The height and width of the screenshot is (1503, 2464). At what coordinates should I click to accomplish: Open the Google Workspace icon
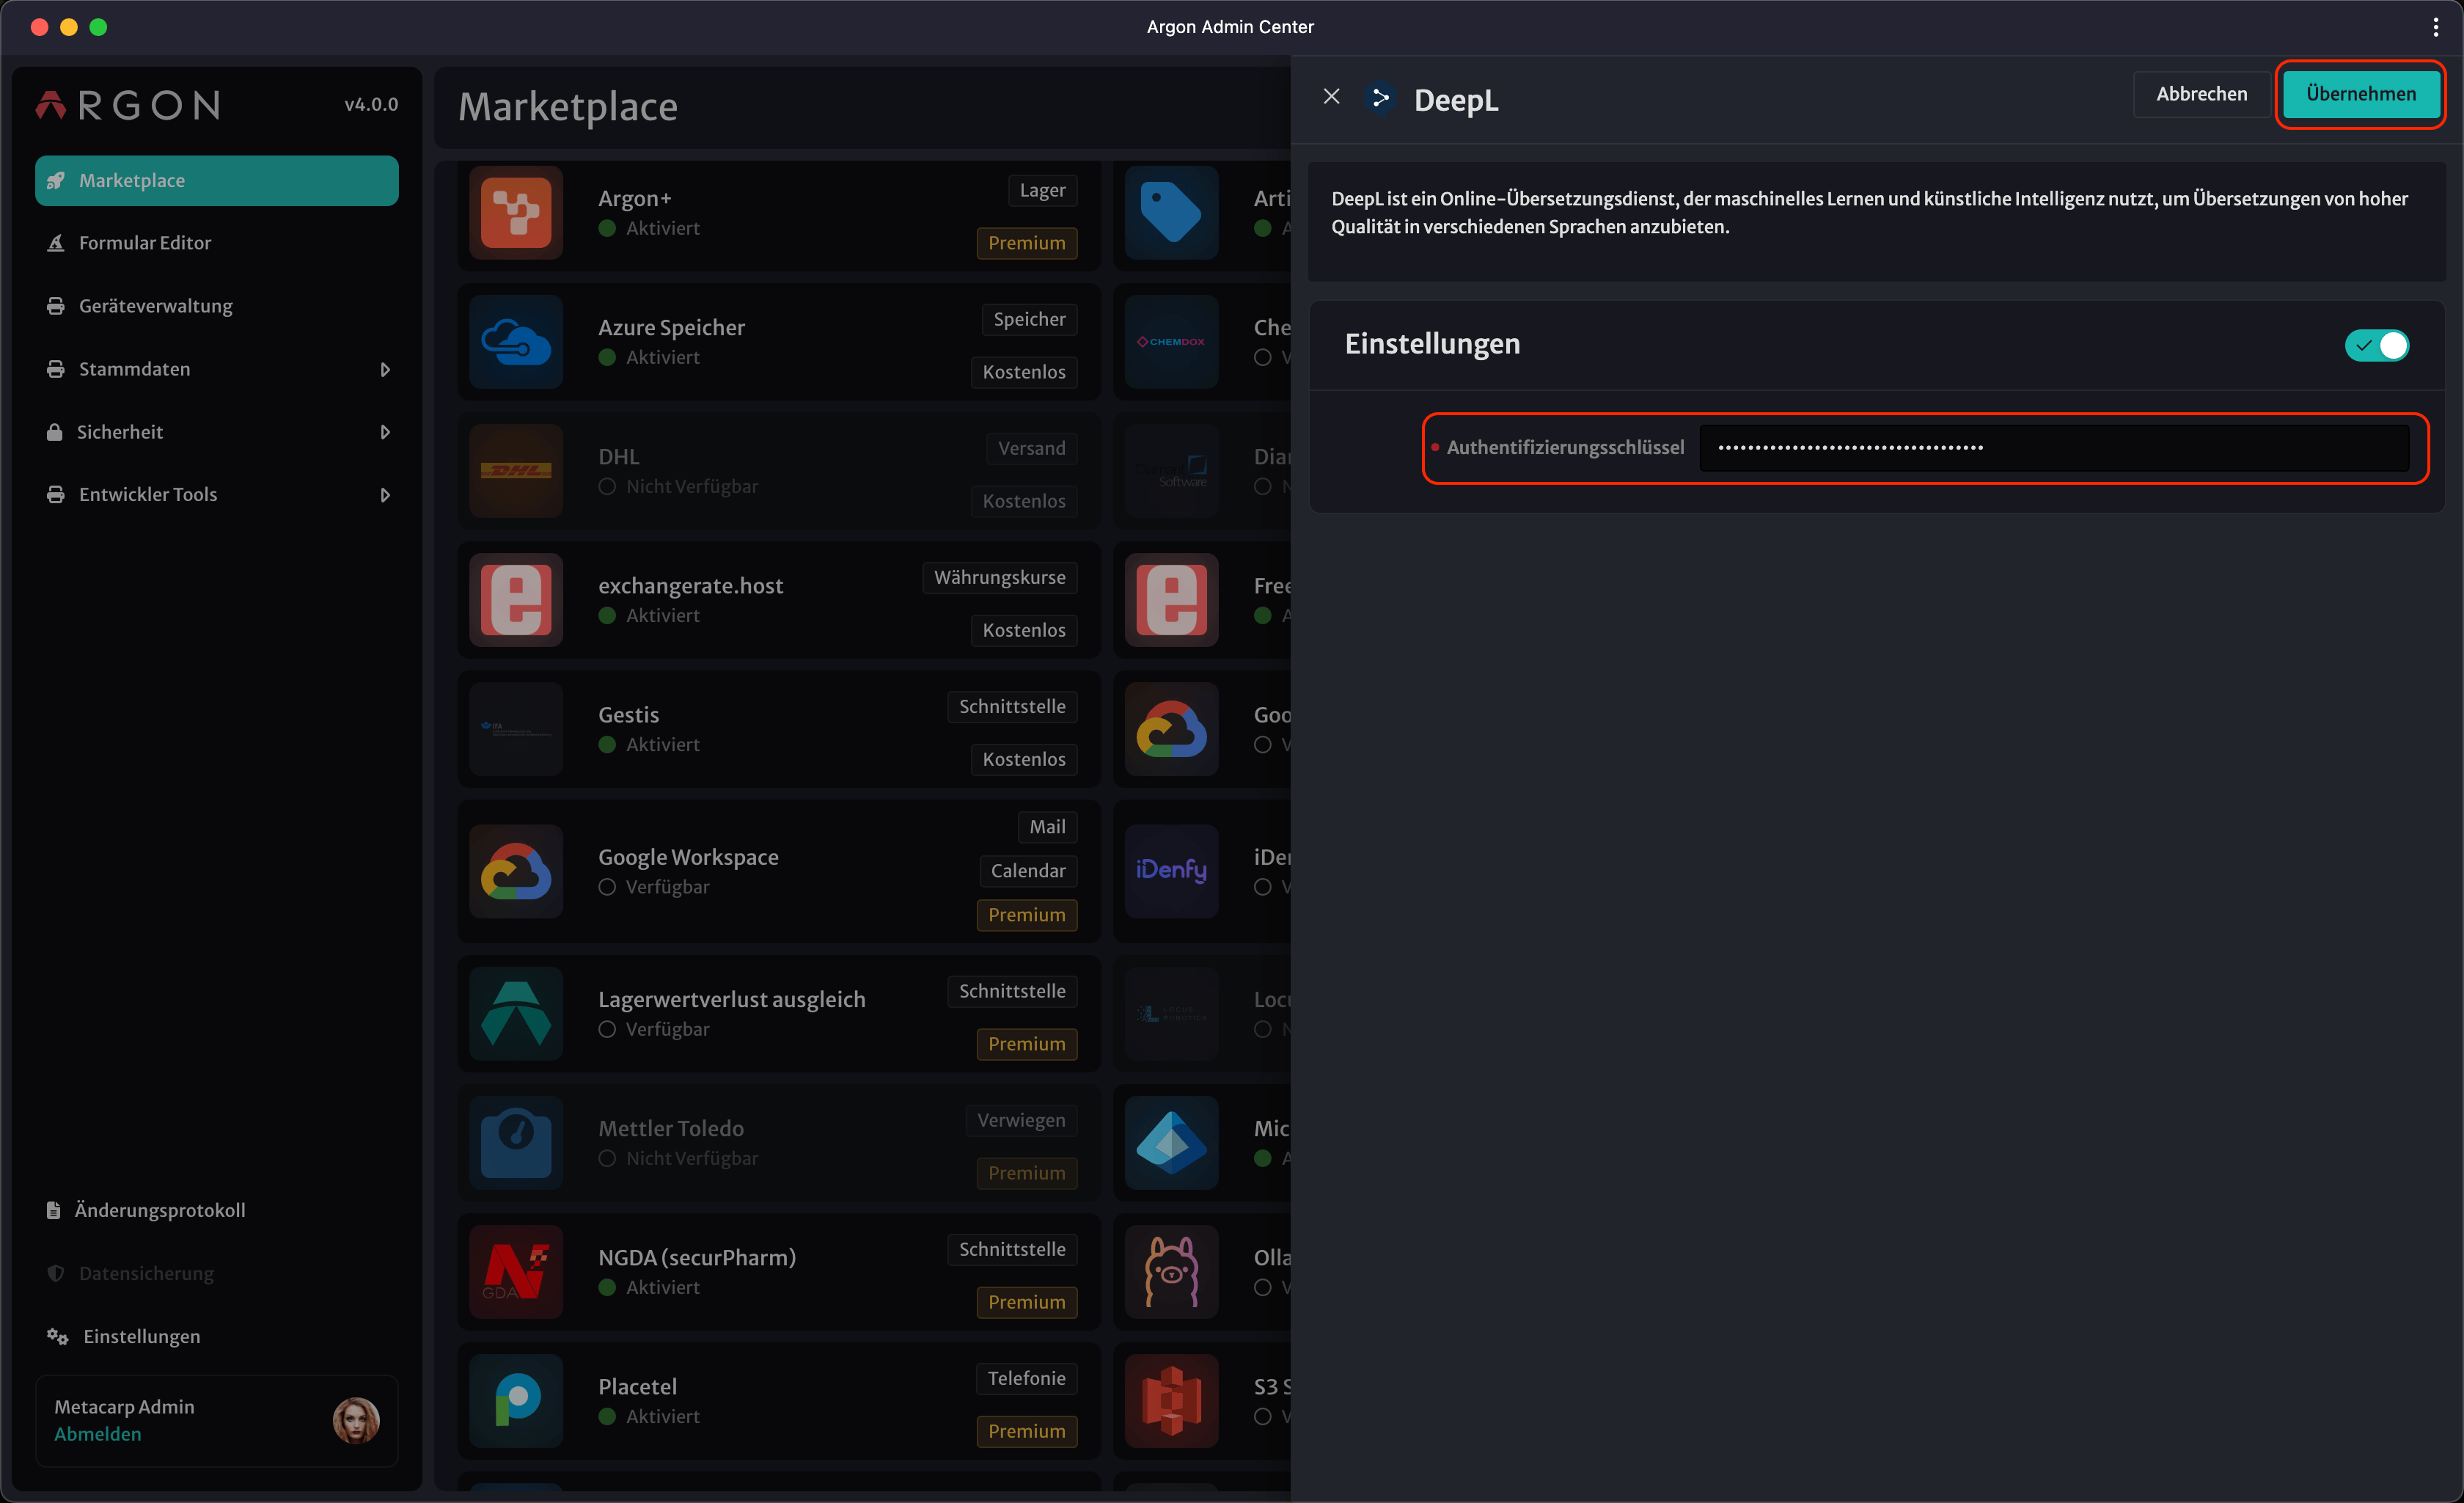pyautogui.click(x=516, y=871)
